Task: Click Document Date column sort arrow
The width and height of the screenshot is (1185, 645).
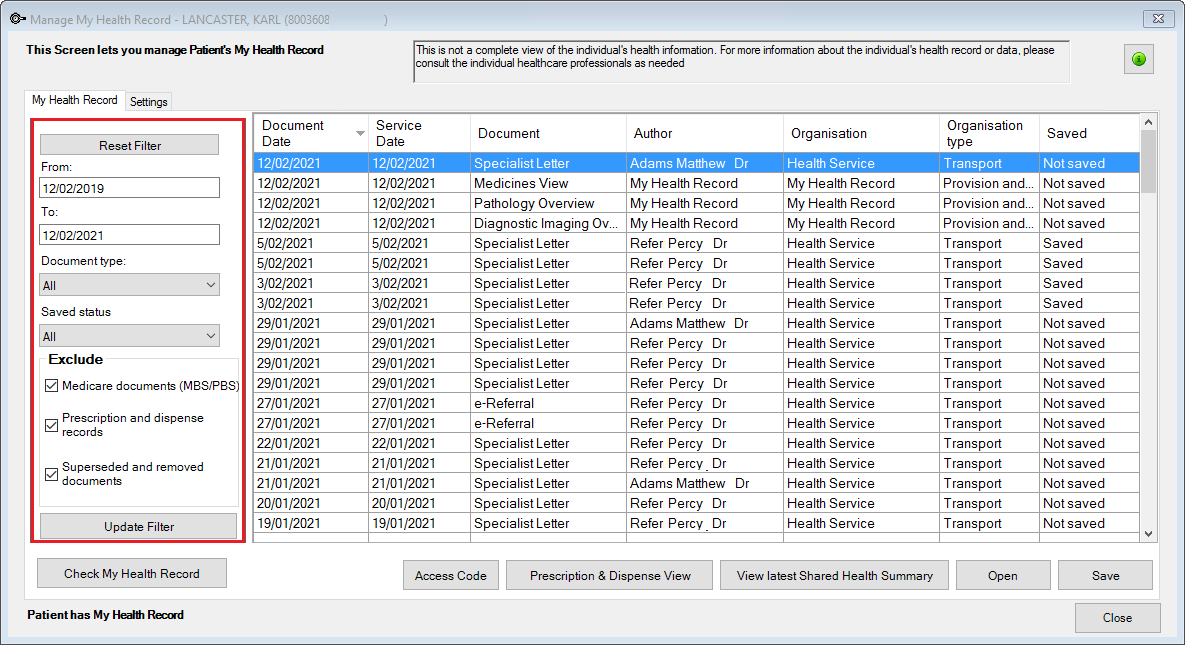Action: click(360, 133)
